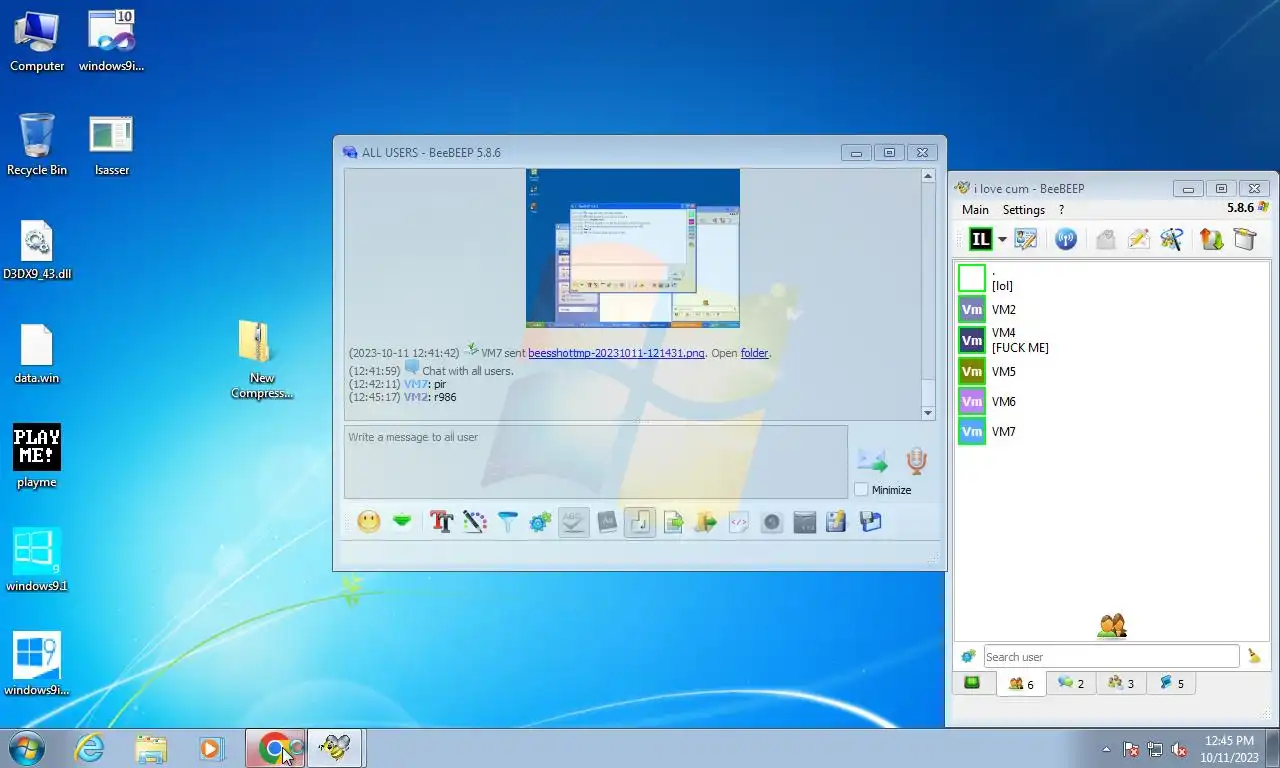The width and height of the screenshot is (1280, 768).
Task: Change chat font with red T icon
Action: pyautogui.click(x=441, y=522)
